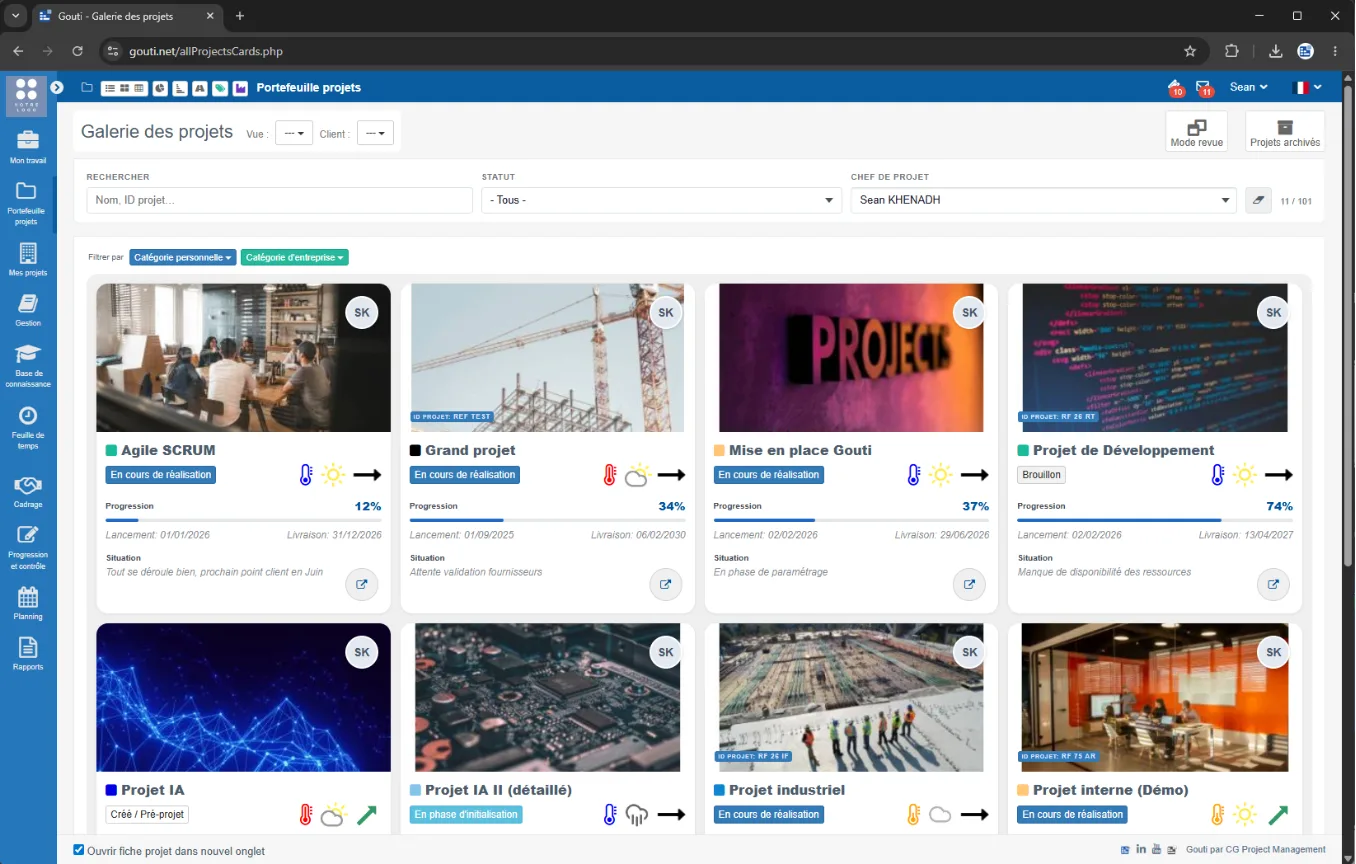Click the Projet de Développement progress bar
Screen dimensions: 1356x864
[1155, 520]
